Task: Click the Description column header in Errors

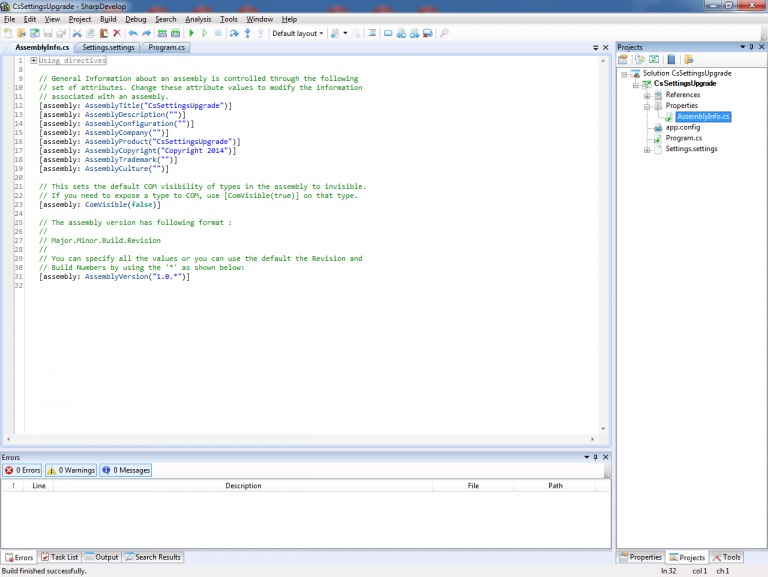Action: click(243, 486)
